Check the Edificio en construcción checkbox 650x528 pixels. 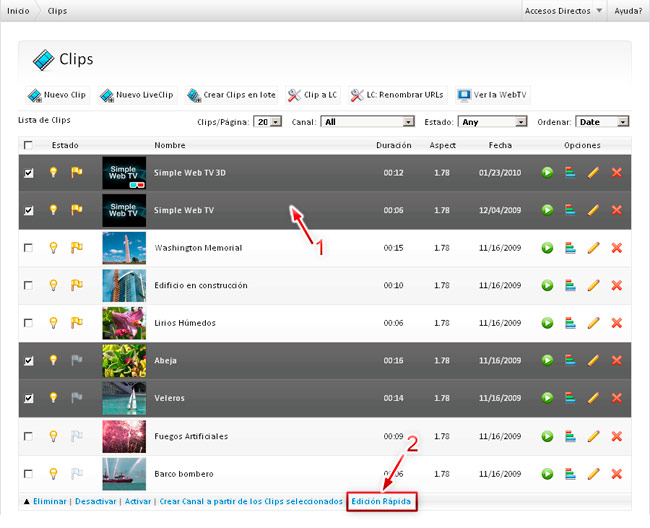tap(28, 286)
